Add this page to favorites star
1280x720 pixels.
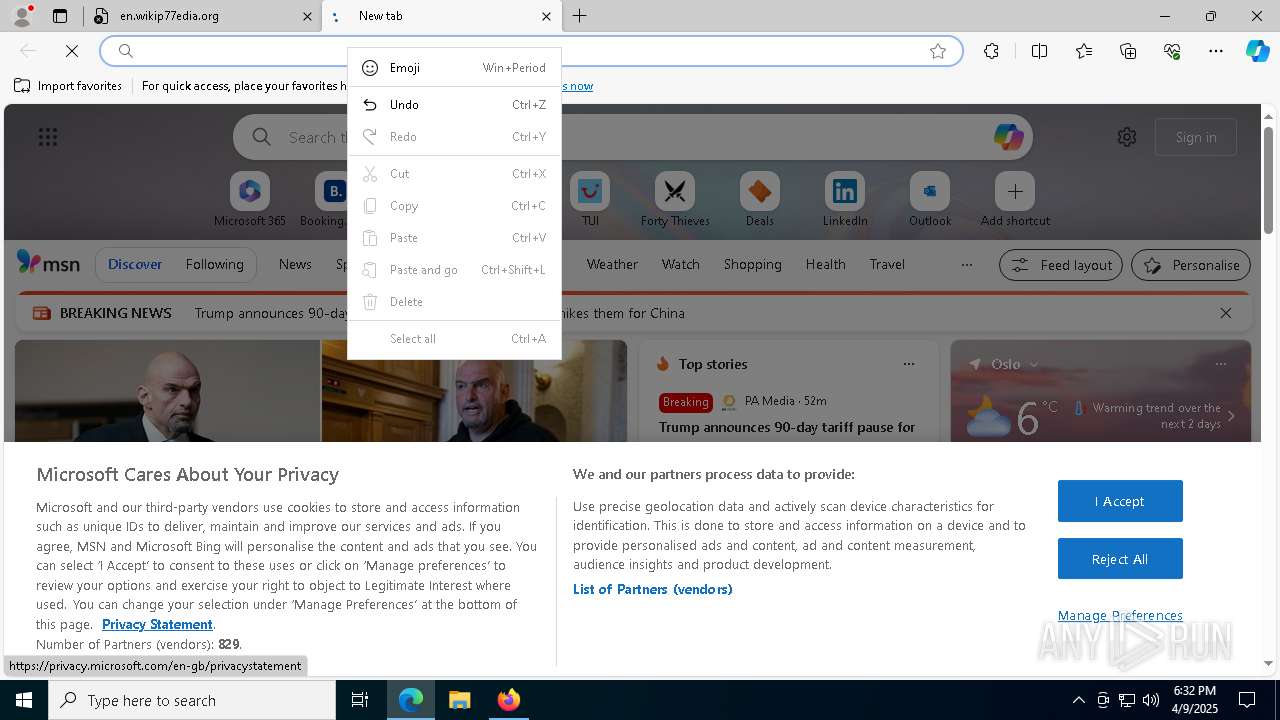tap(938, 51)
